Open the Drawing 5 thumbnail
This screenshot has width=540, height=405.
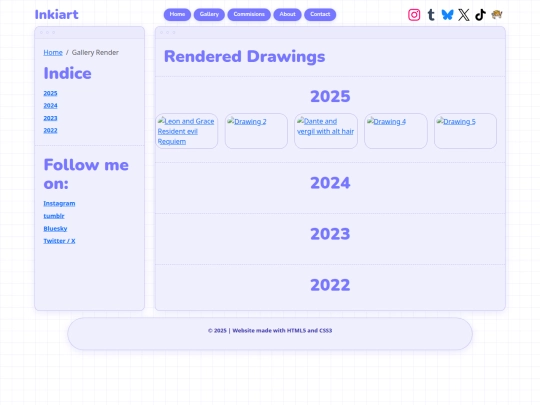(465, 131)
